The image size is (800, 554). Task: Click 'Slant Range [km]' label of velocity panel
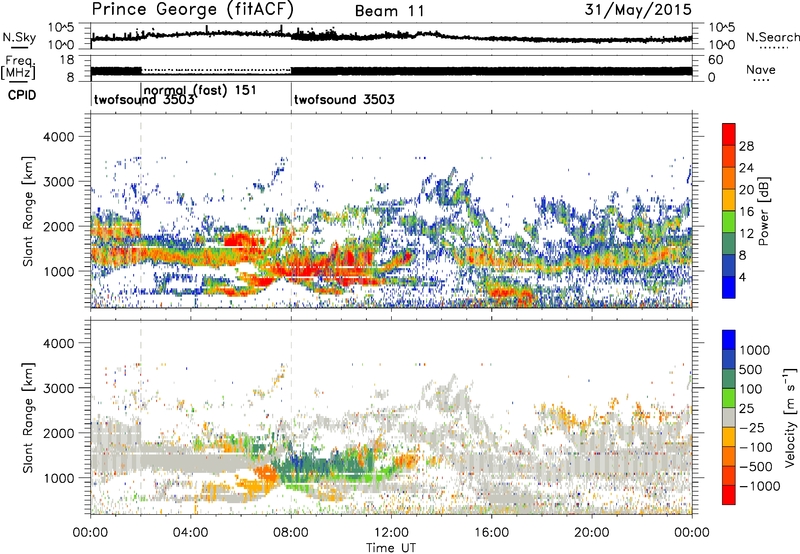click(x=29, y=417)
